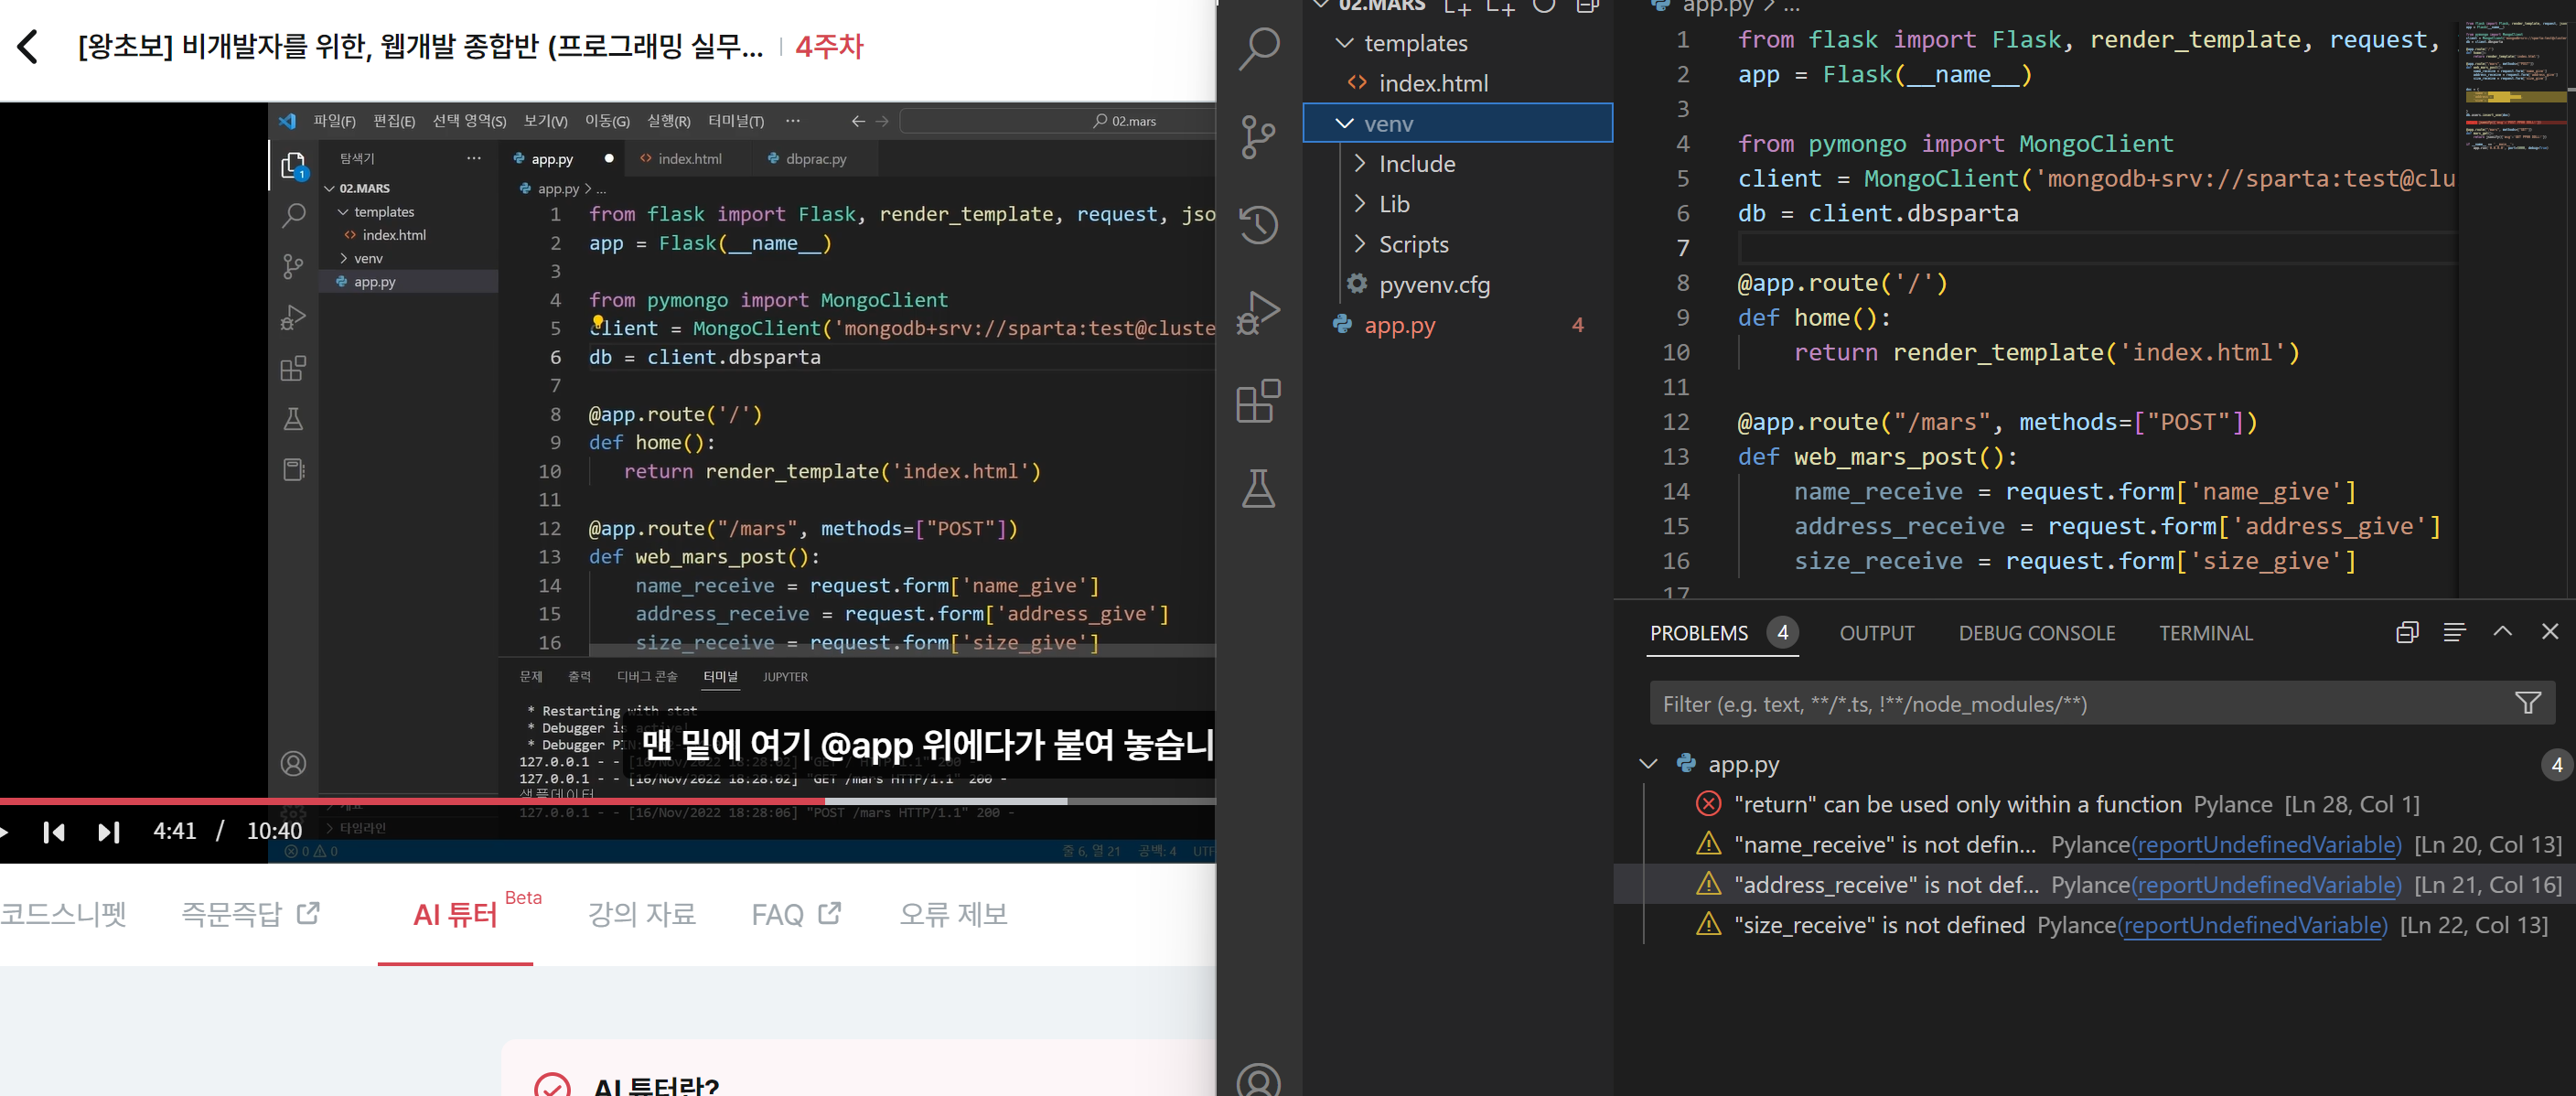The height and width of the screenshot is (1096, 2576).
Task: Open the FAQ external link tab
Action: click(x=796, y=914)
